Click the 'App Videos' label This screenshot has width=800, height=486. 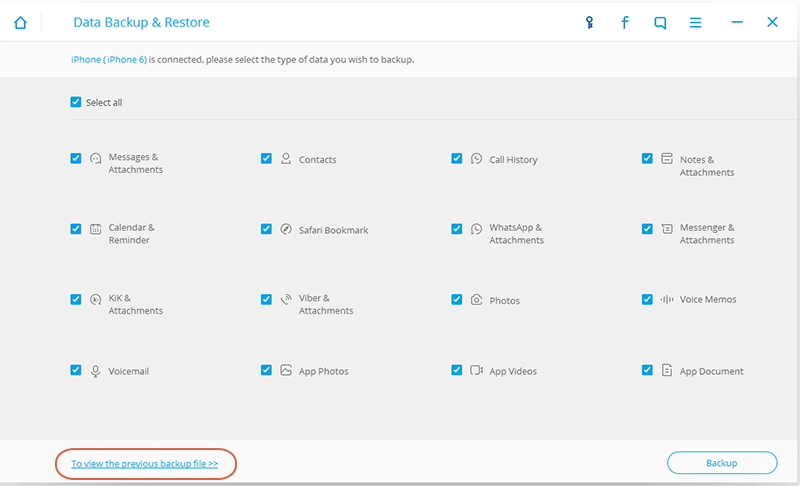[x=513, y=371]
